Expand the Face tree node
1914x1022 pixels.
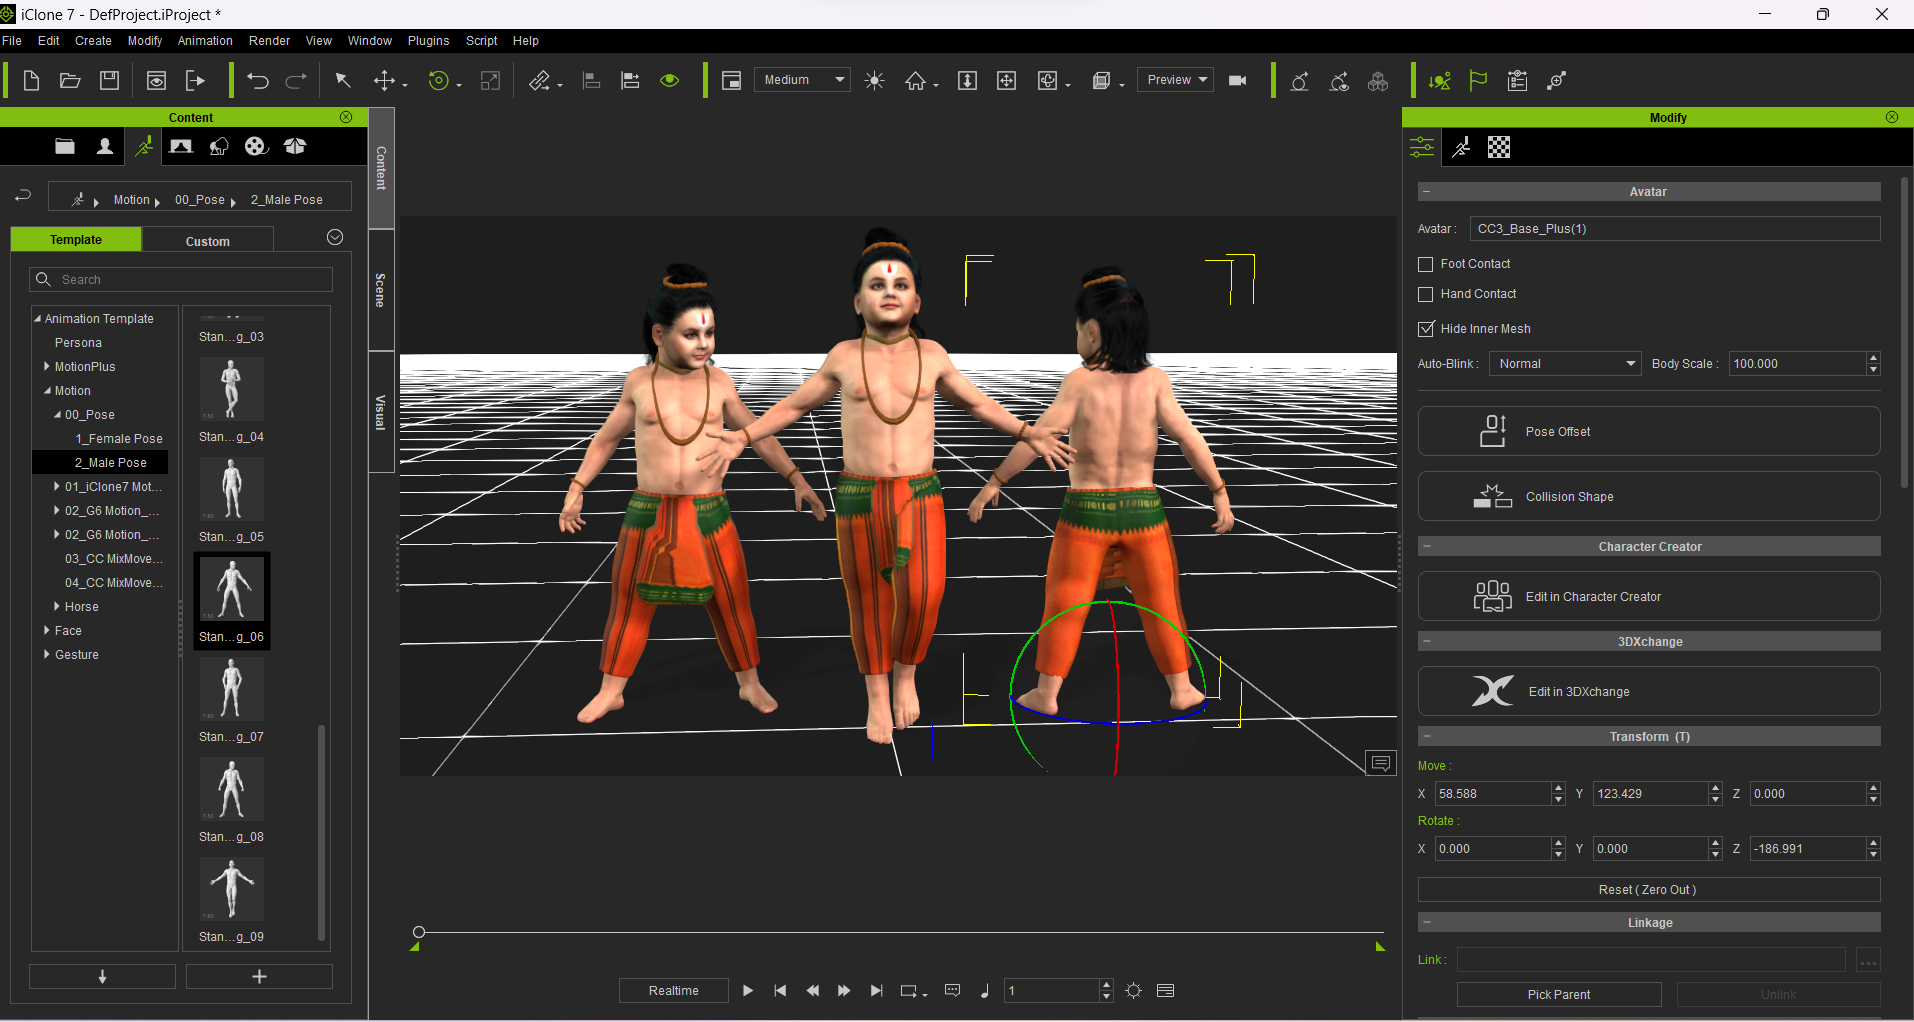(x=47, y=631)
